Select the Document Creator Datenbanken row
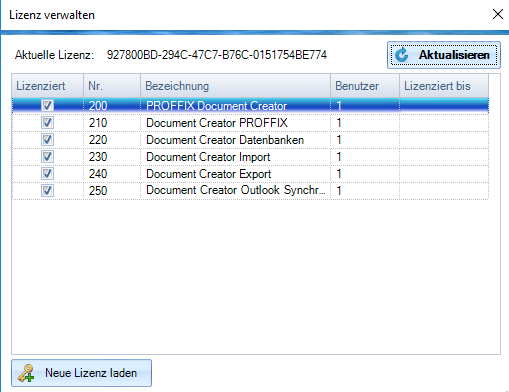 pyautogui.click(x=250, y=140)
